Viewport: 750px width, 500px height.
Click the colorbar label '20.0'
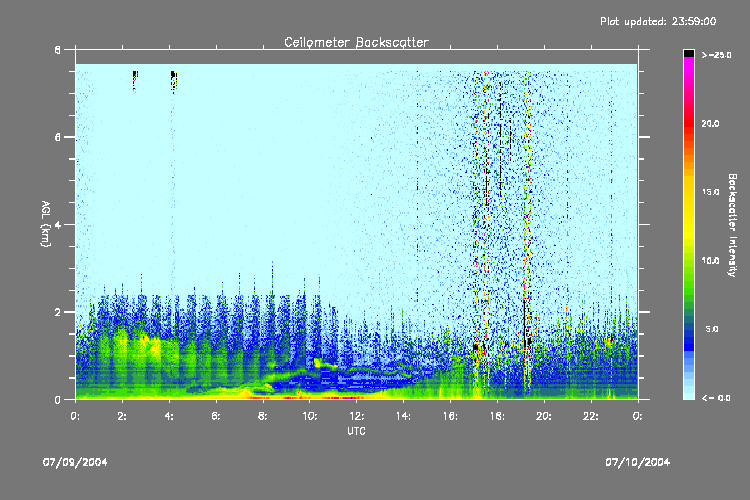pyautogui.click(x=710, y=123)
